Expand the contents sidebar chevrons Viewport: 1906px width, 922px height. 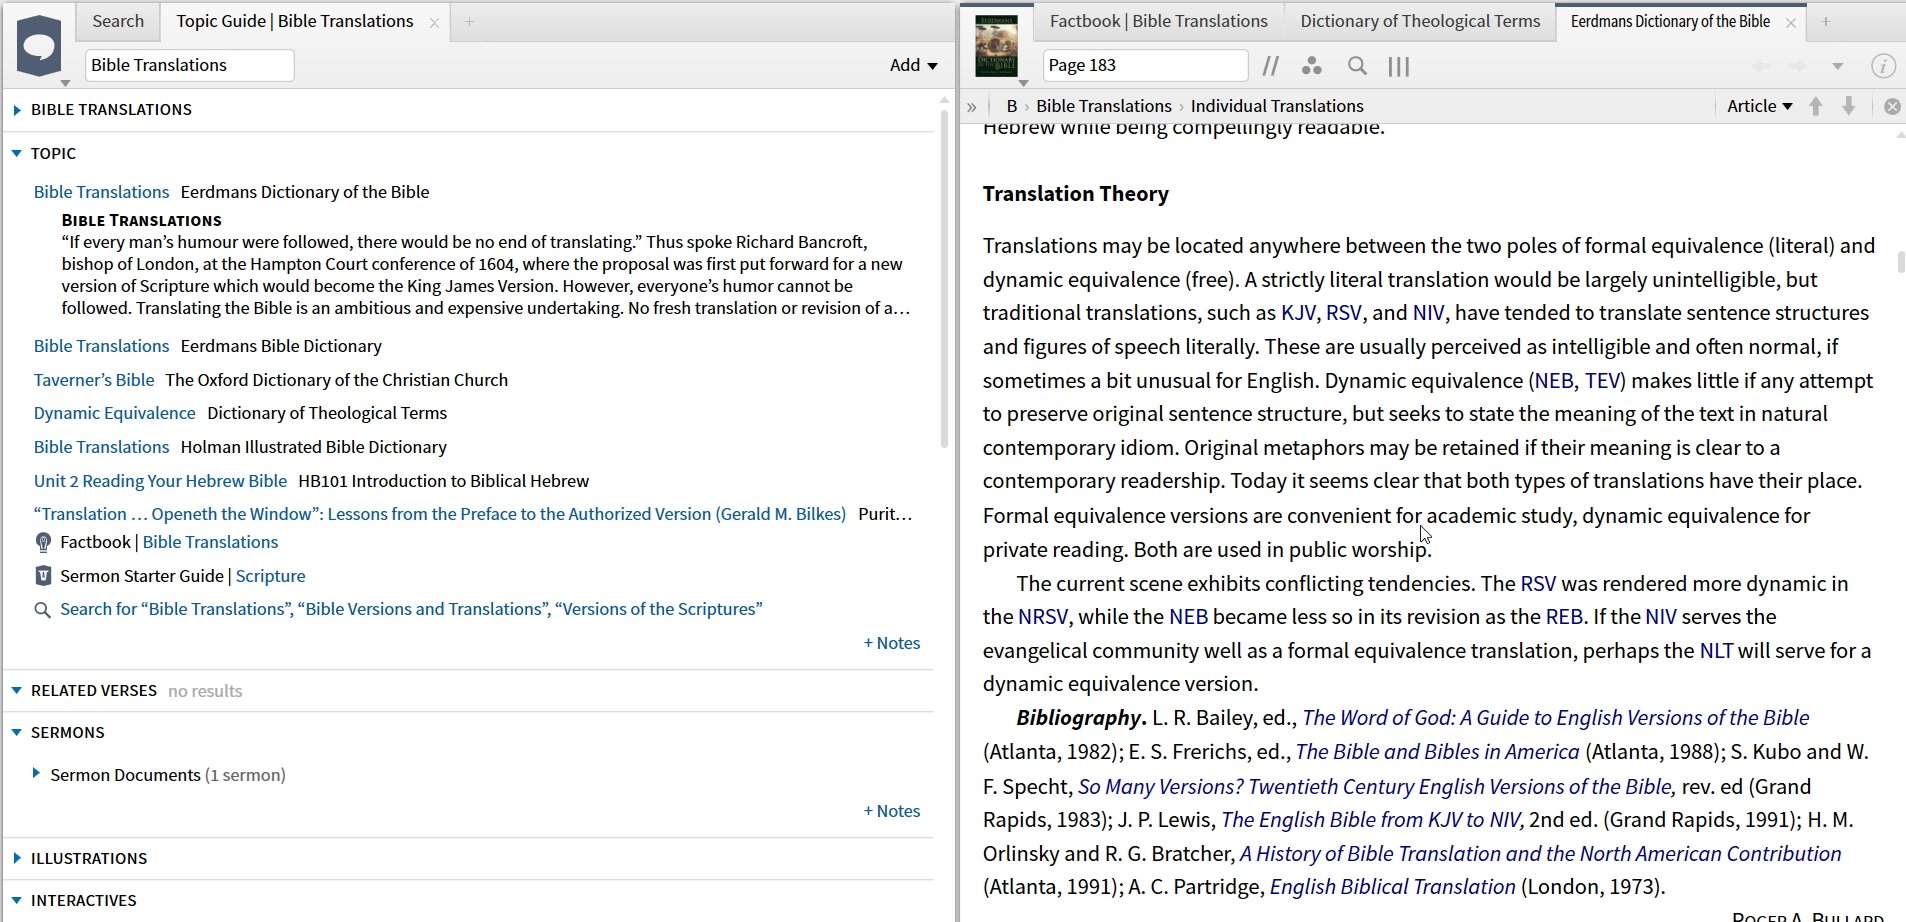coord(972,106)
